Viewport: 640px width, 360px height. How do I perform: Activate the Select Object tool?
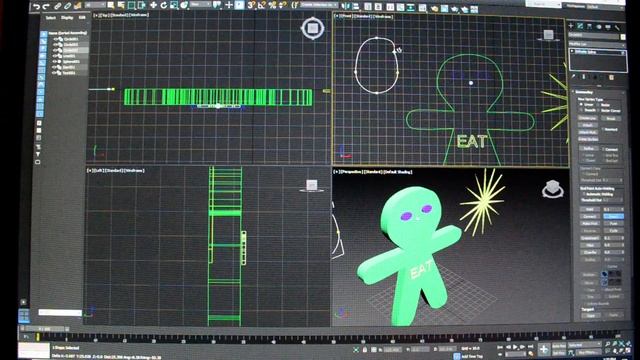click(x=111, y=5)
